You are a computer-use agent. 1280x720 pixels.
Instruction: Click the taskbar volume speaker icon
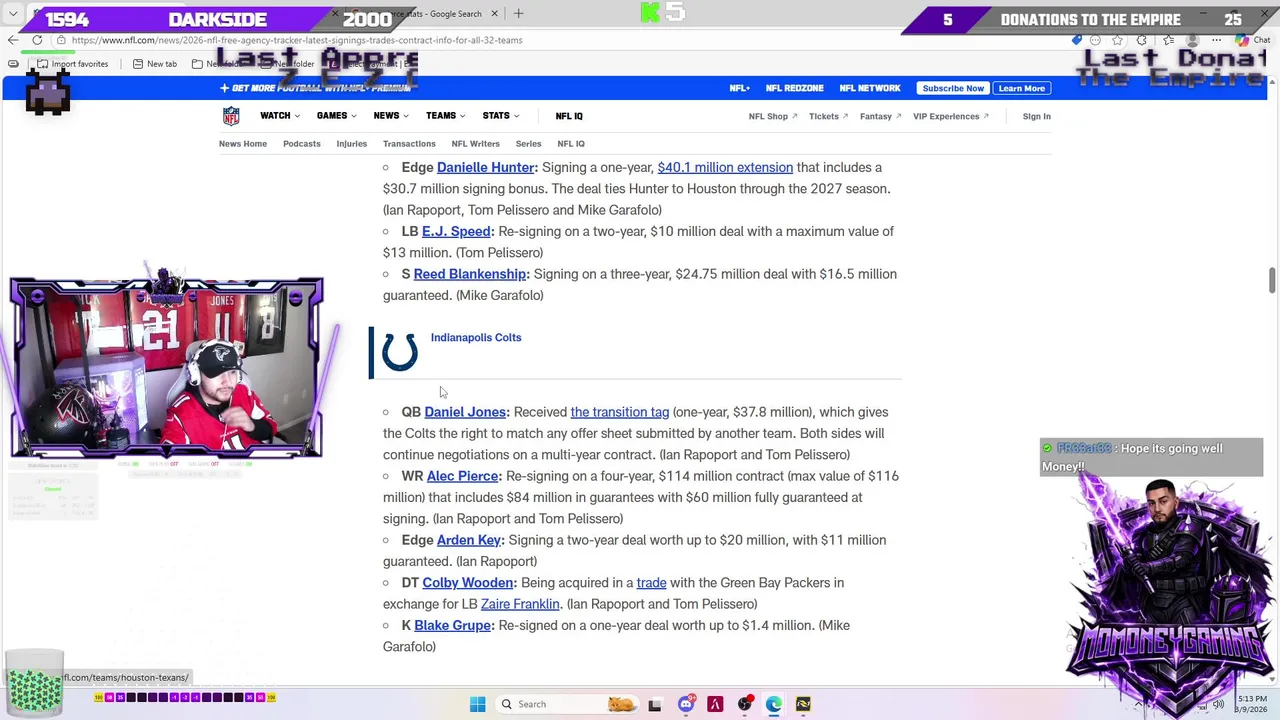(1219, 704)
